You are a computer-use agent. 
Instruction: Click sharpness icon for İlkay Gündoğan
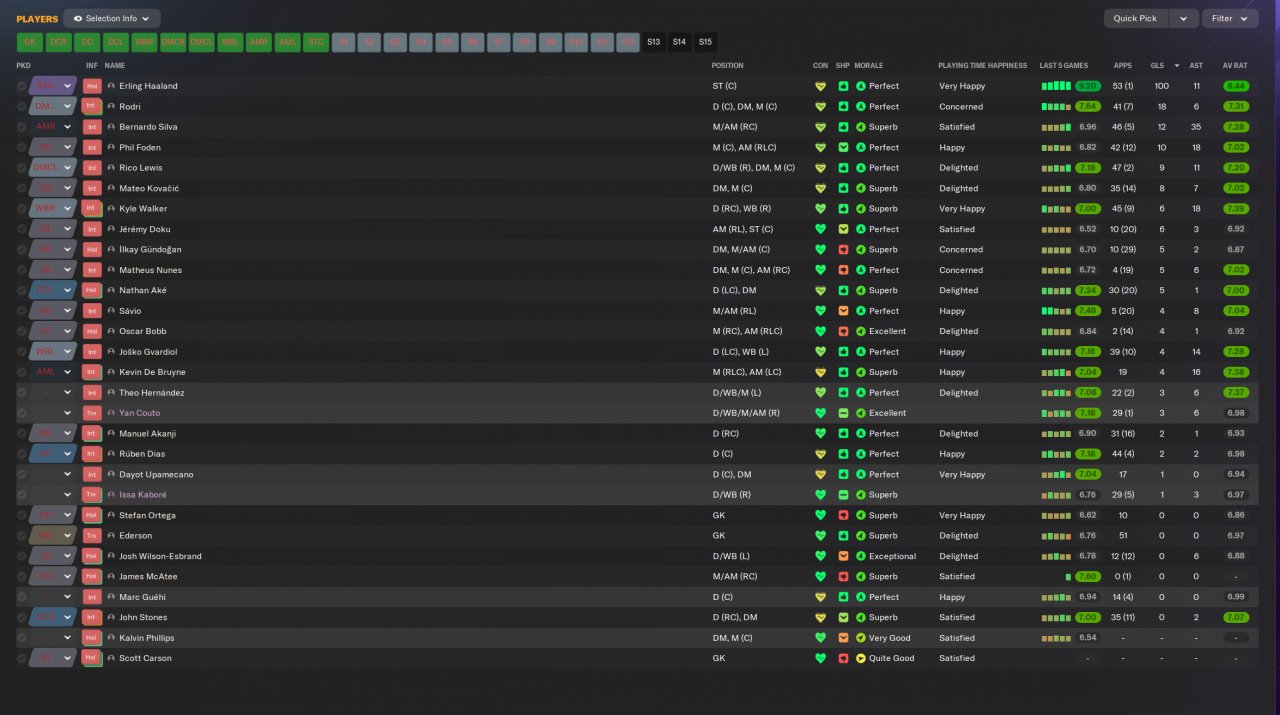(843, 249)
